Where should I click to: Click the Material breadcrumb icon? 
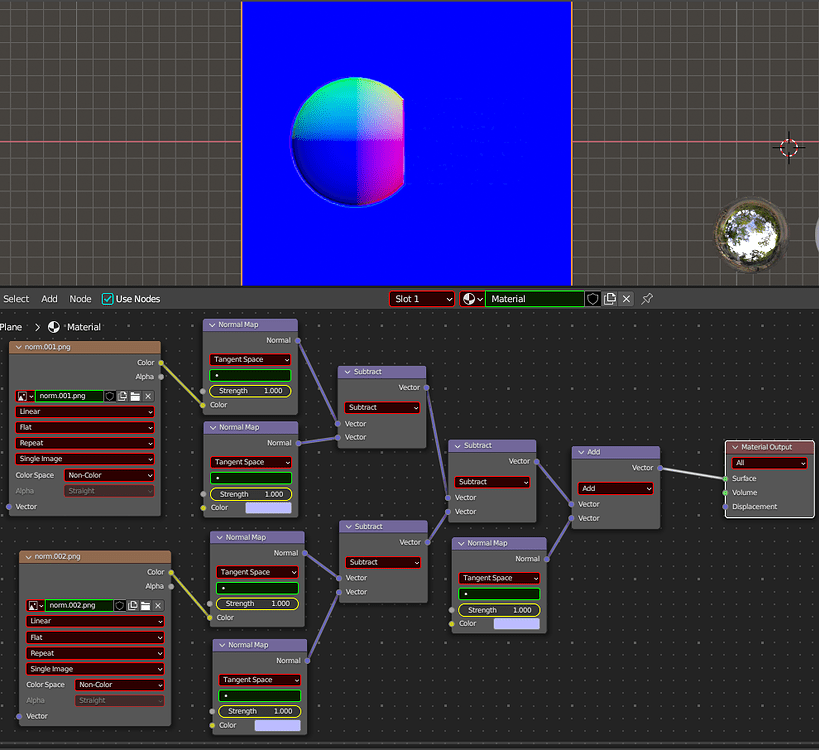point(54,327)
